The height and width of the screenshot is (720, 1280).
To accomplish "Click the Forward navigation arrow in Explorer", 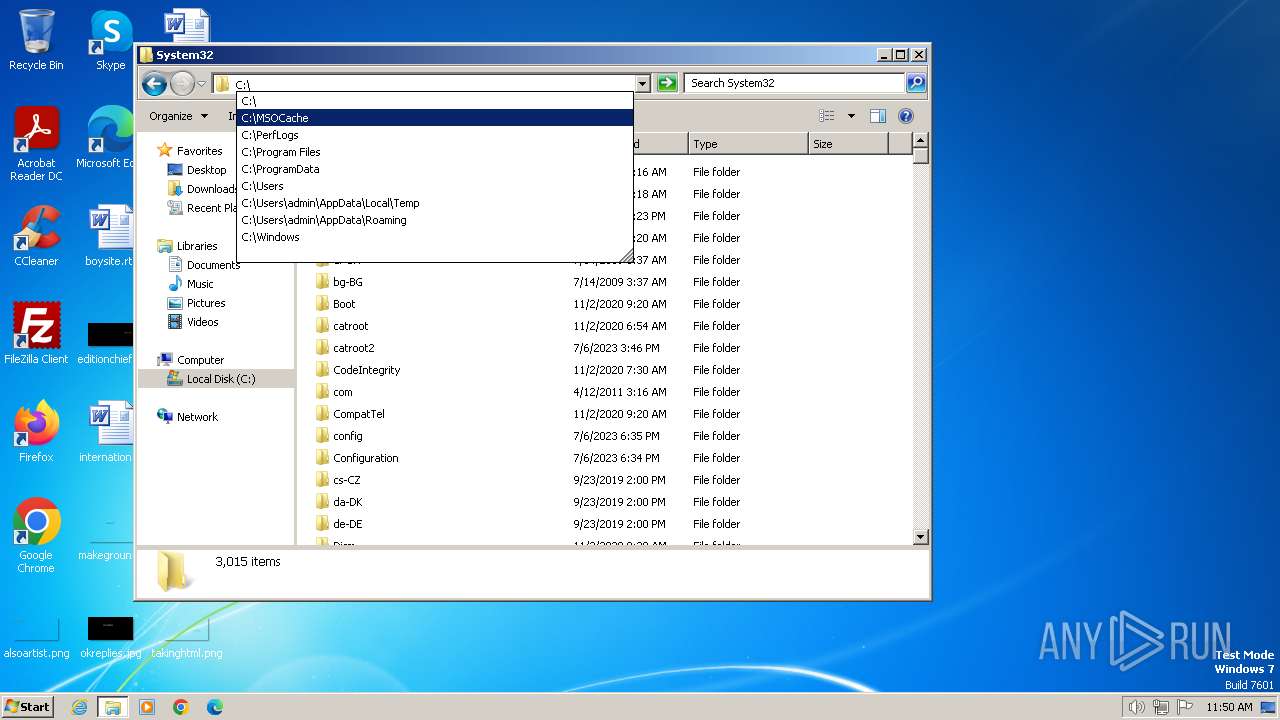I will coord(182,84).
